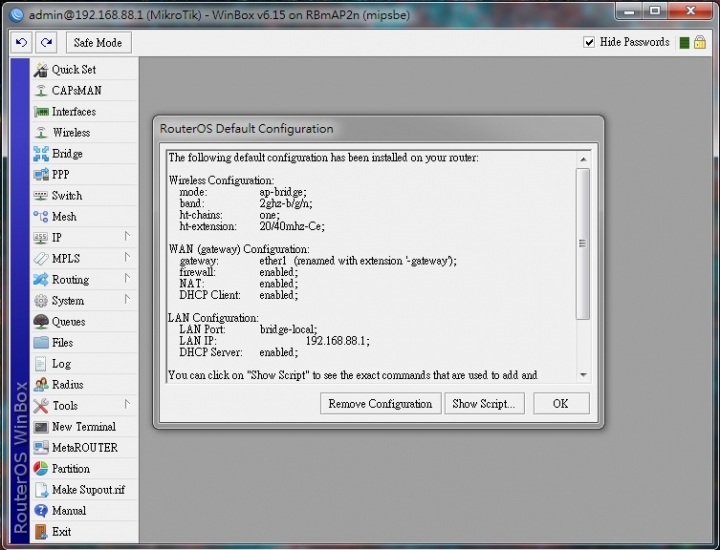Image resolution: width=720 pixels, height=550 pixels.
Task: Click the Wireless antenna icon
Action: (x=41, y=133)
